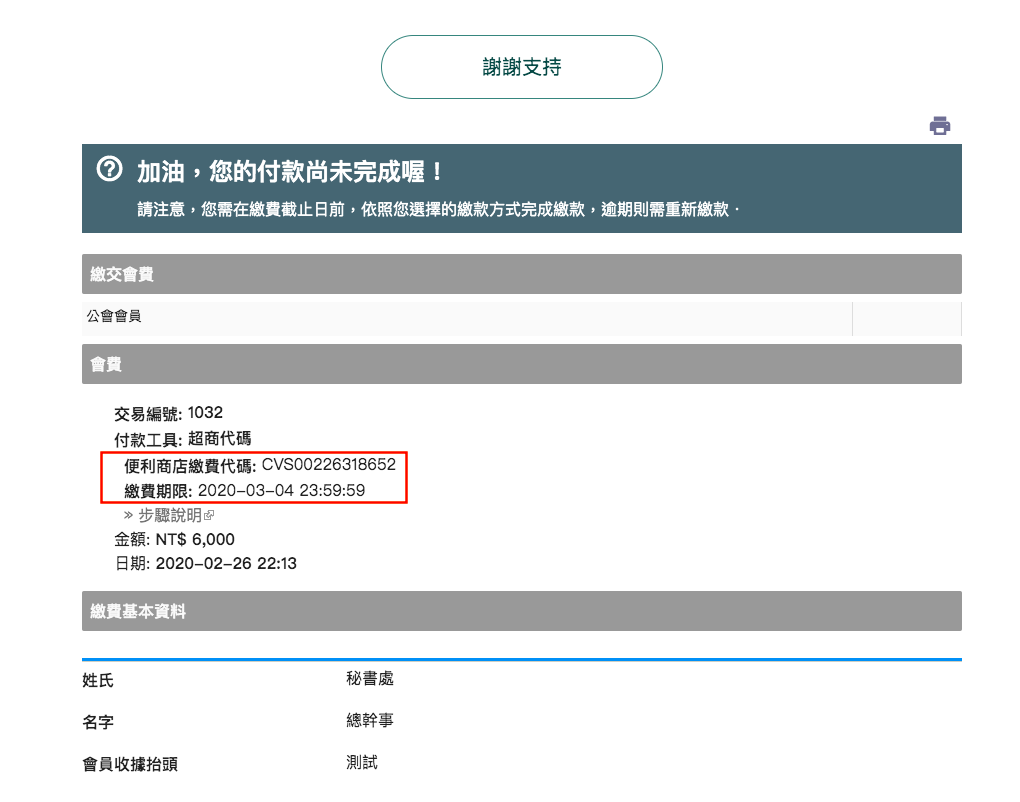This screenshot has height=802, width=1020.
Task: Click external link icon beside 步驟說明
Action: (209, 516)
